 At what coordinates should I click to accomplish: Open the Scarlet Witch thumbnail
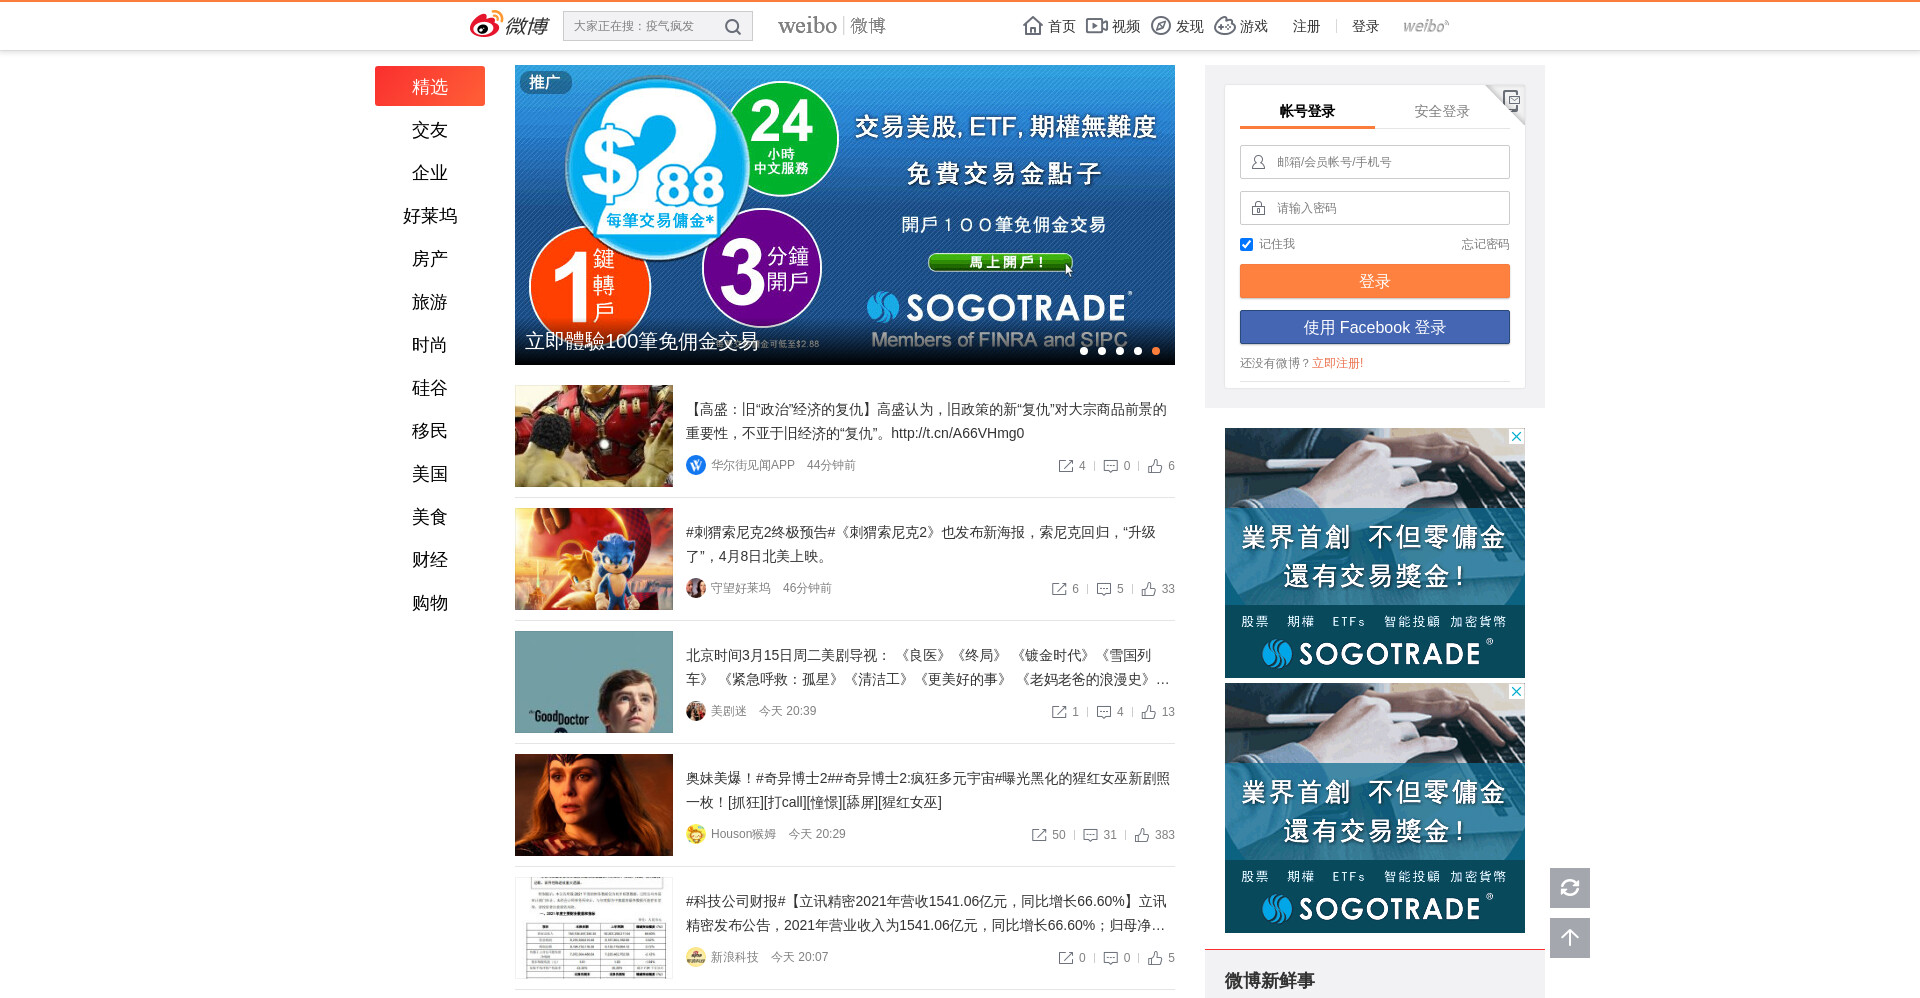pos(594,805)
